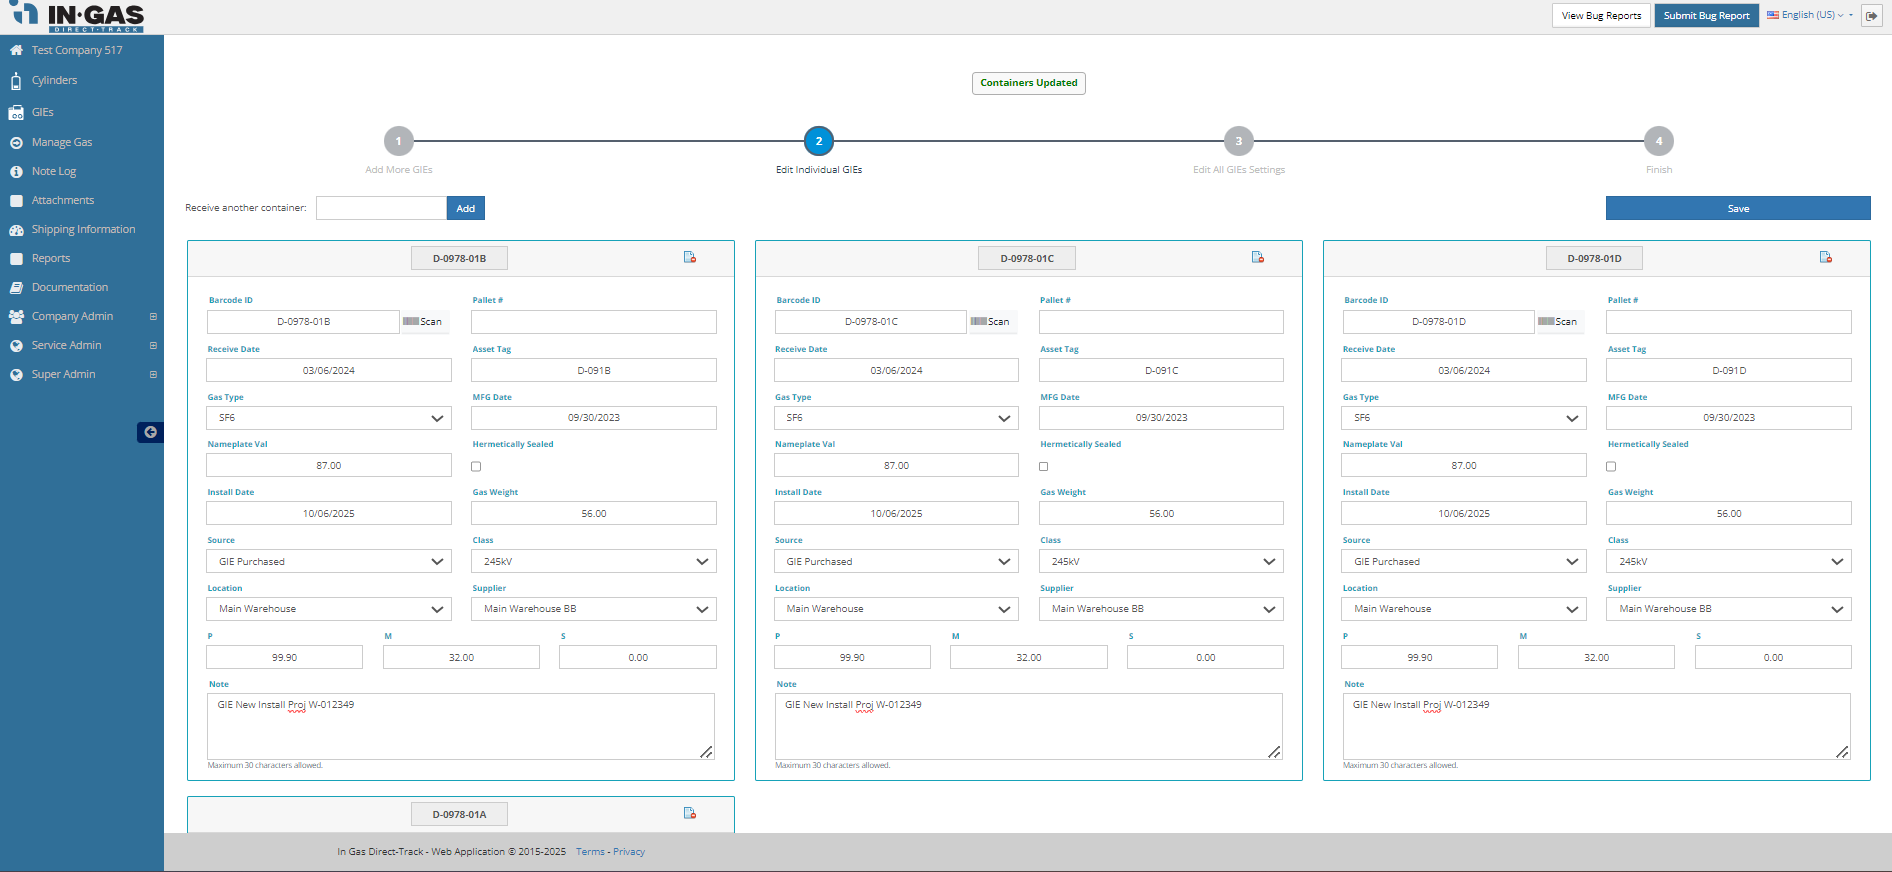
Task: Scan barcode for D-0978-01B
Action: click(x=423, y=322)
